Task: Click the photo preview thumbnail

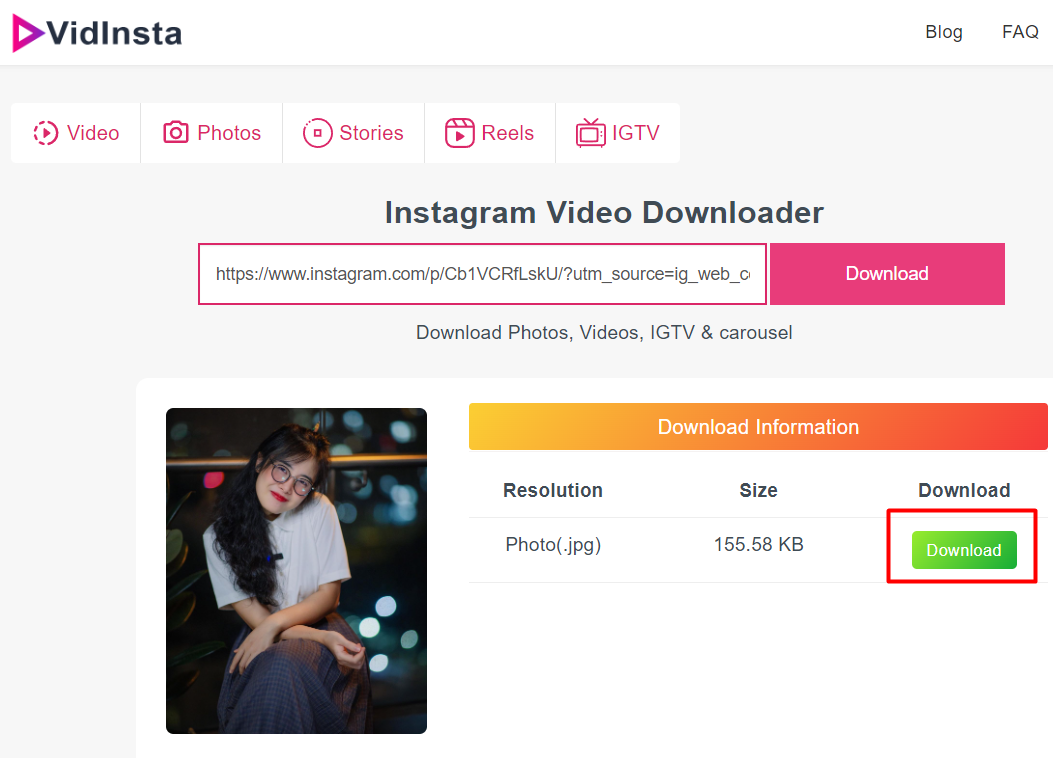Action: (x=296, y=570)
